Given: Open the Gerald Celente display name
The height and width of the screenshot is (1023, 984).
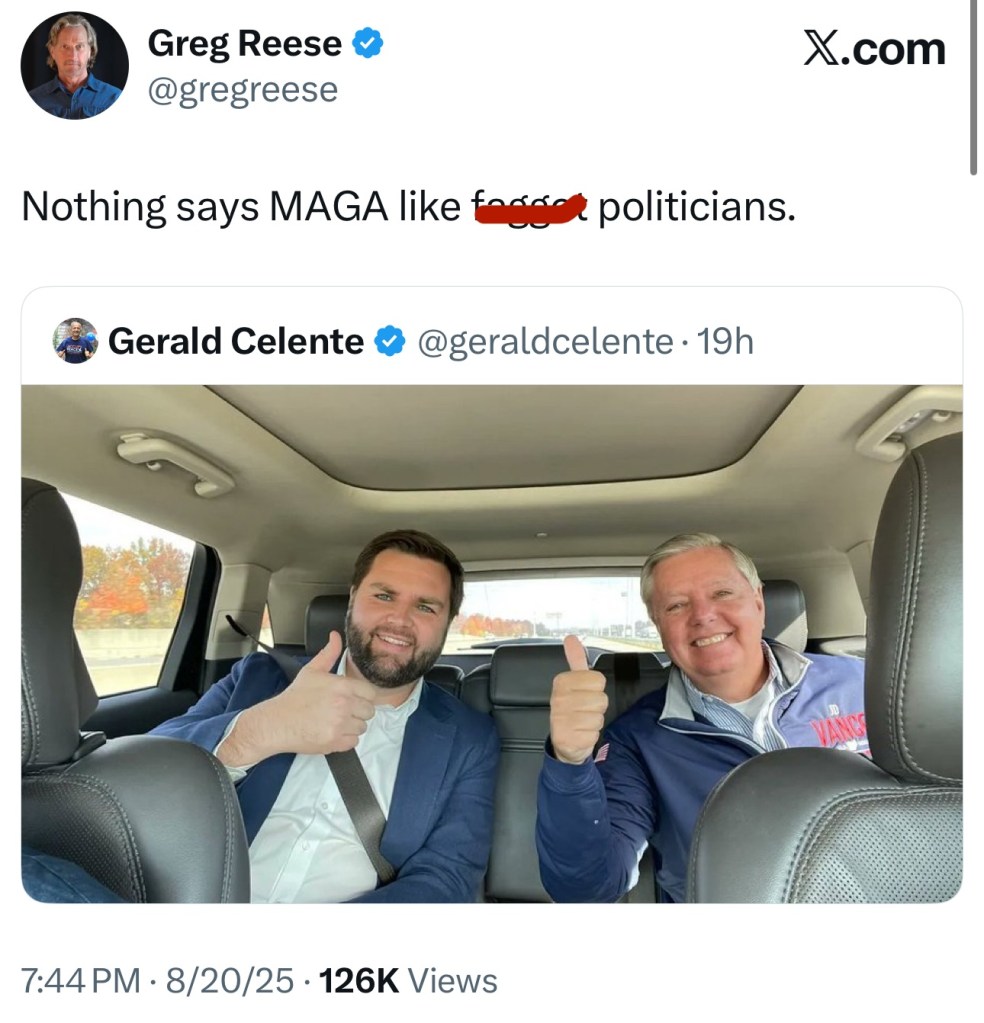Looking at the screenshot, I should pyautogui.click(x=236, y=342).
